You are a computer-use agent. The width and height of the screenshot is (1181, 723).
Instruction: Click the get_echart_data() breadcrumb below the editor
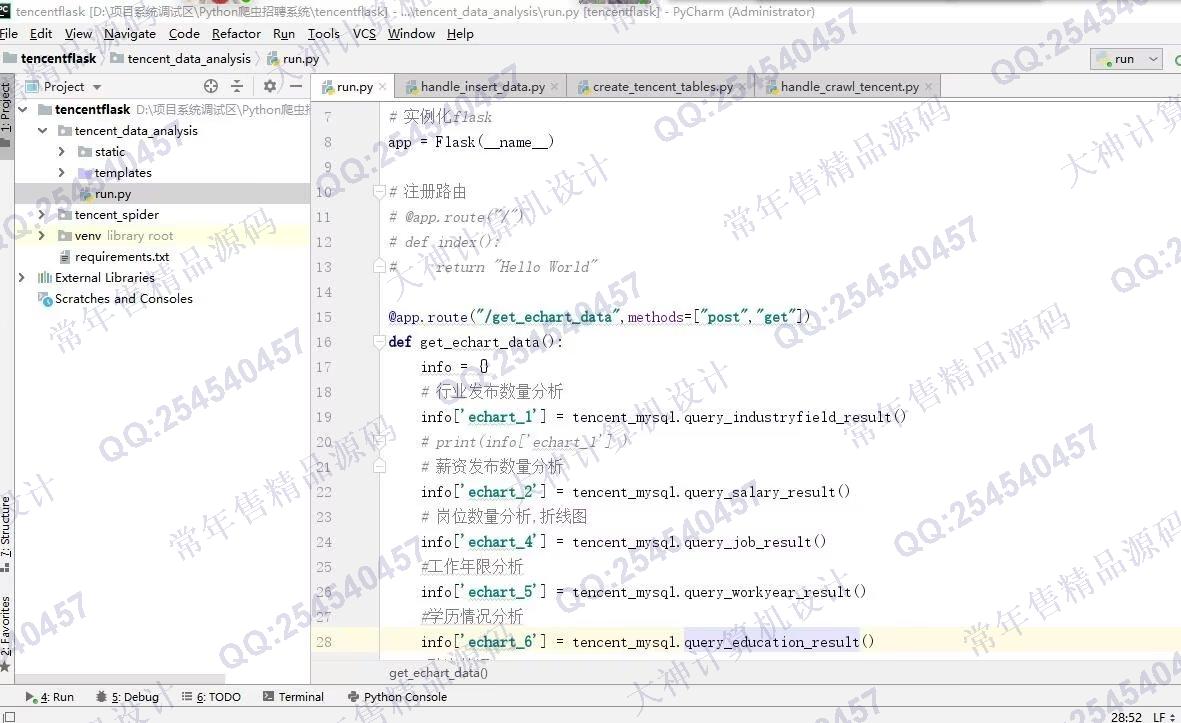[x=438, y=673]
